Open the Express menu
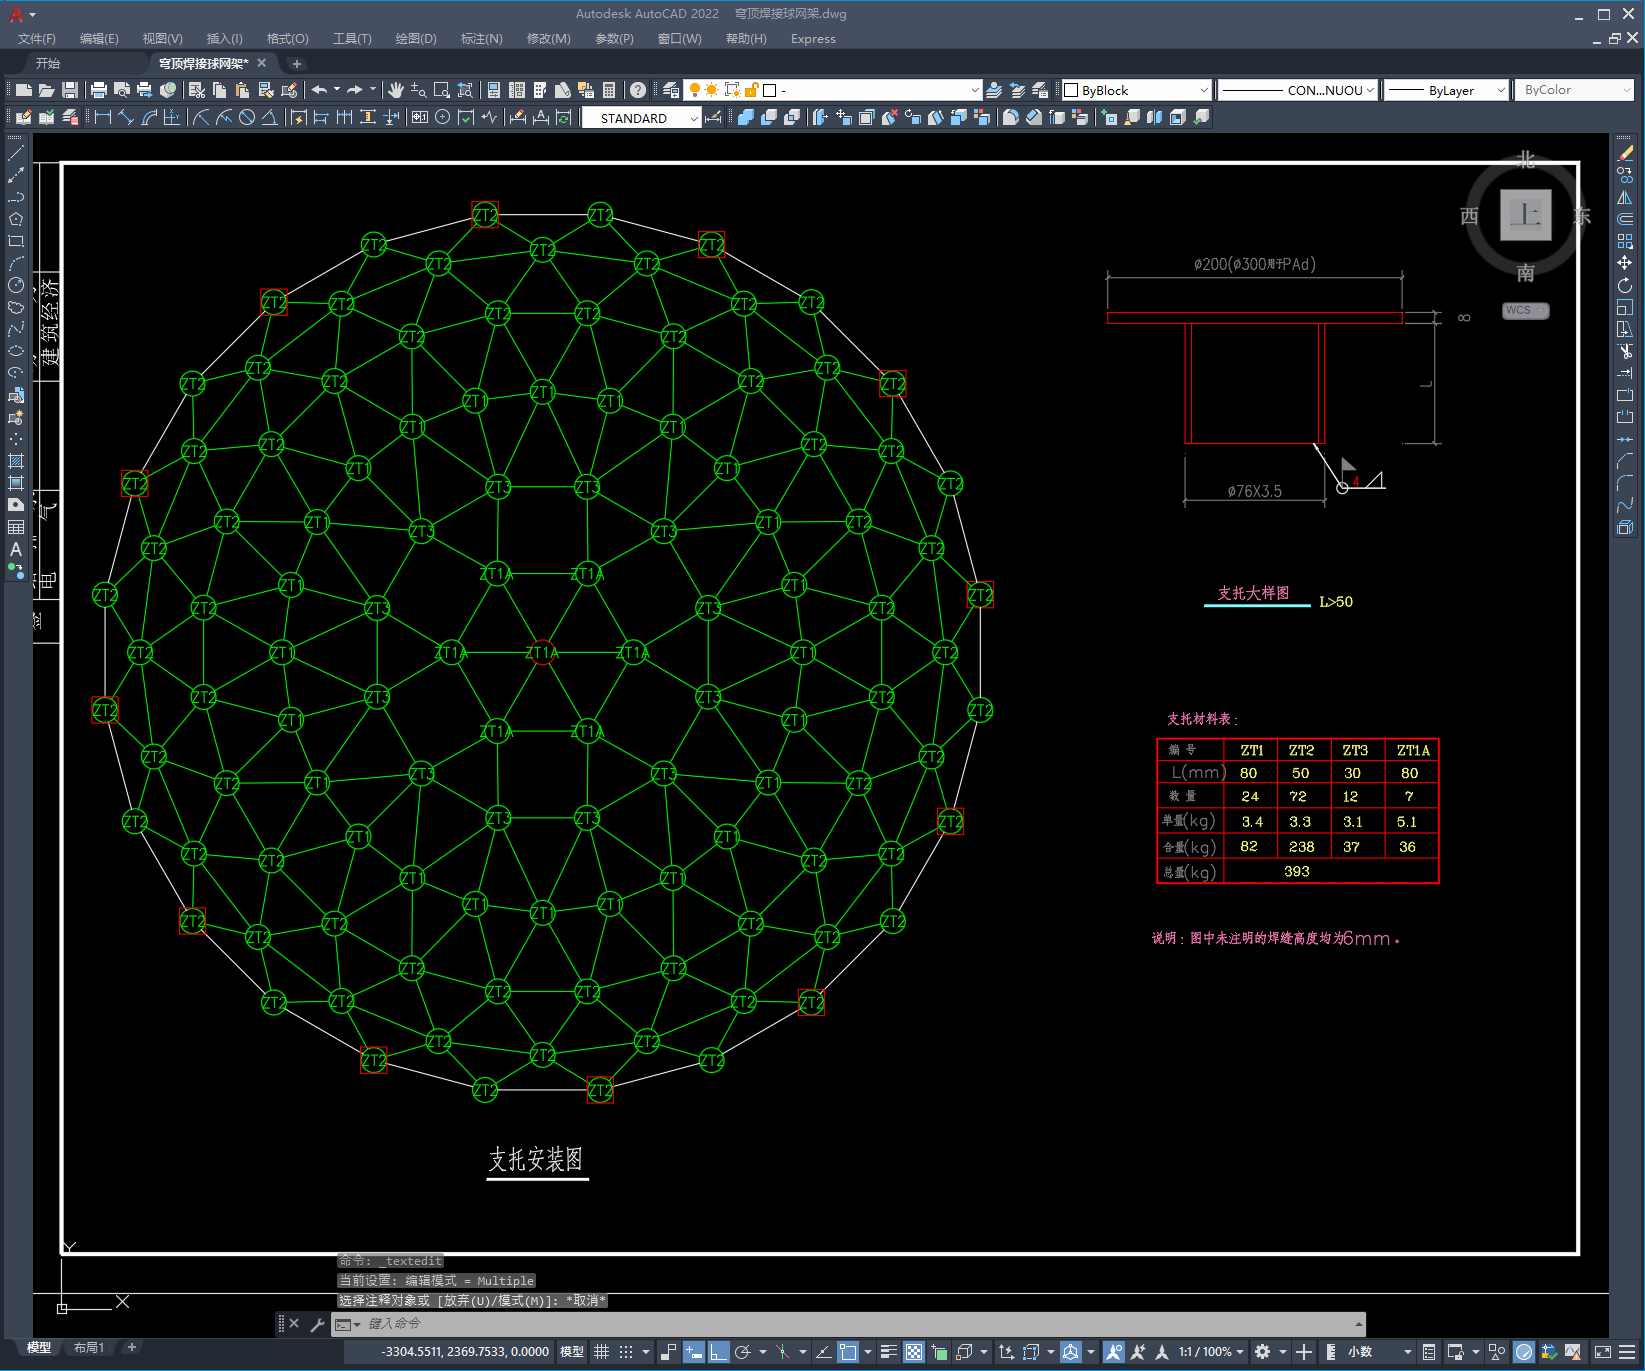 (813, 39)
